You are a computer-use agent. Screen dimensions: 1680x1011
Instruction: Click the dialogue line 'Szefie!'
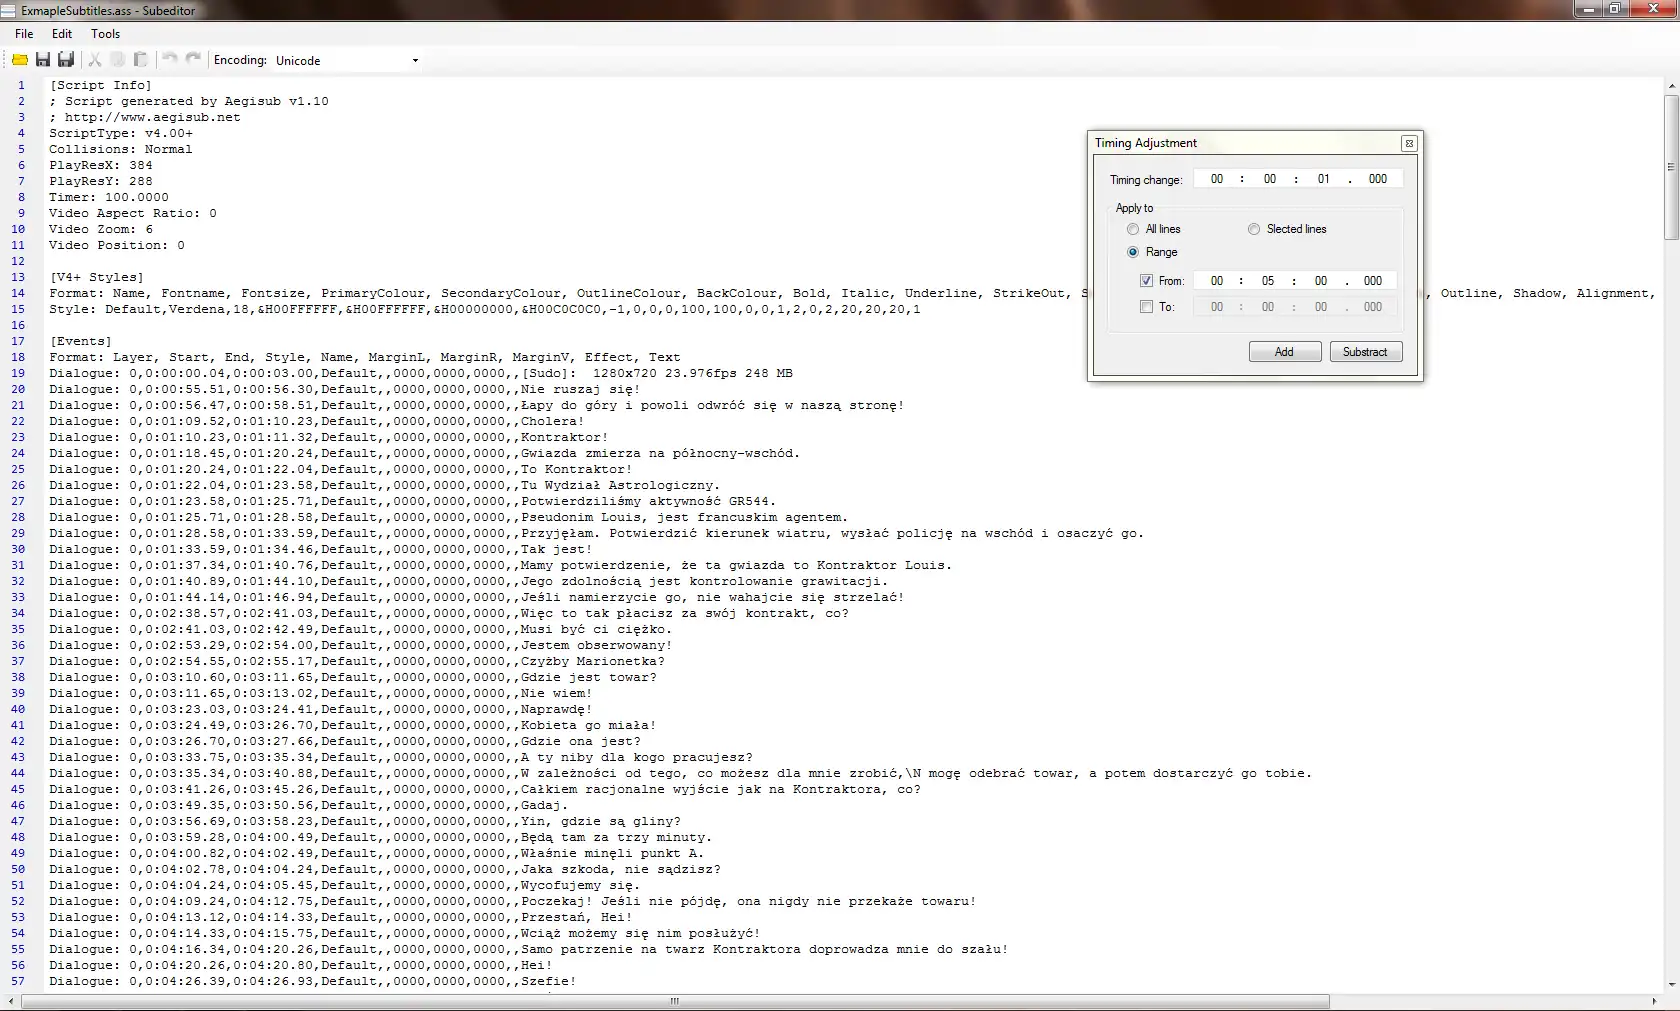click(x=313, y=982)
